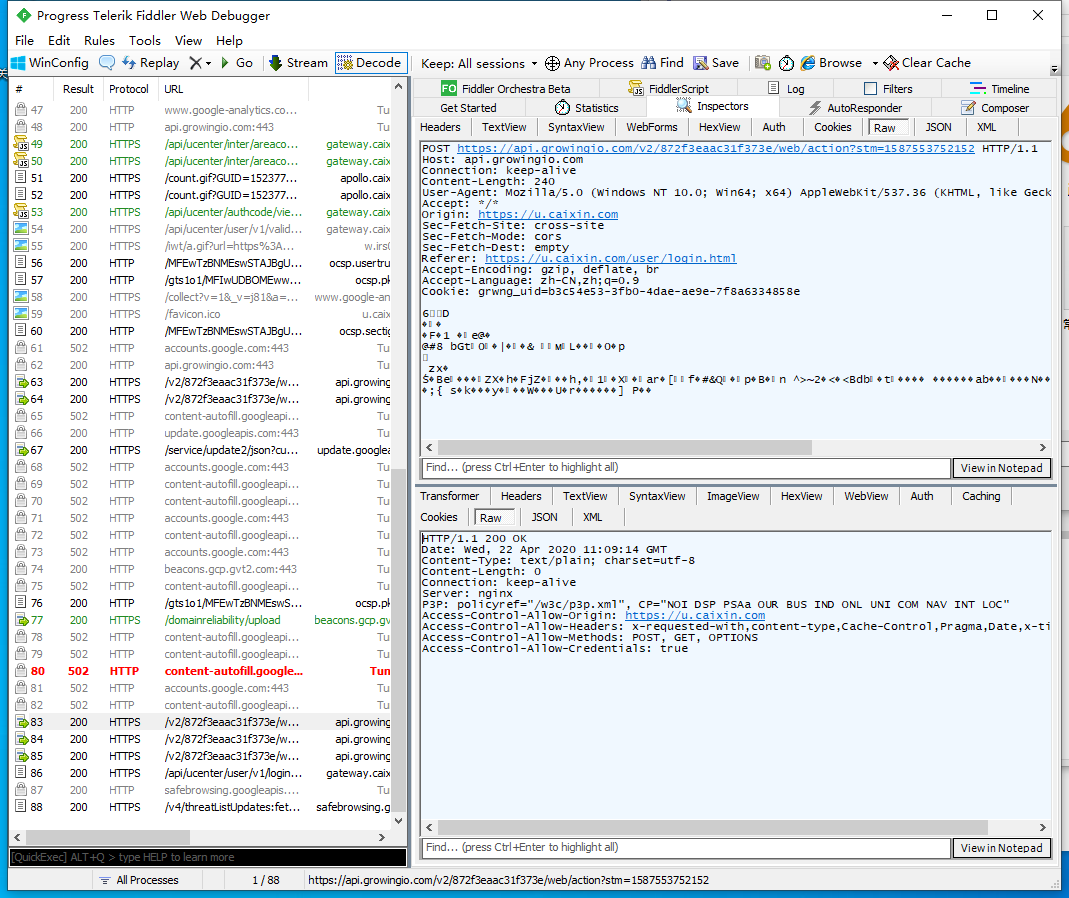
Task: Open the Filters tab
Action: 888,89
